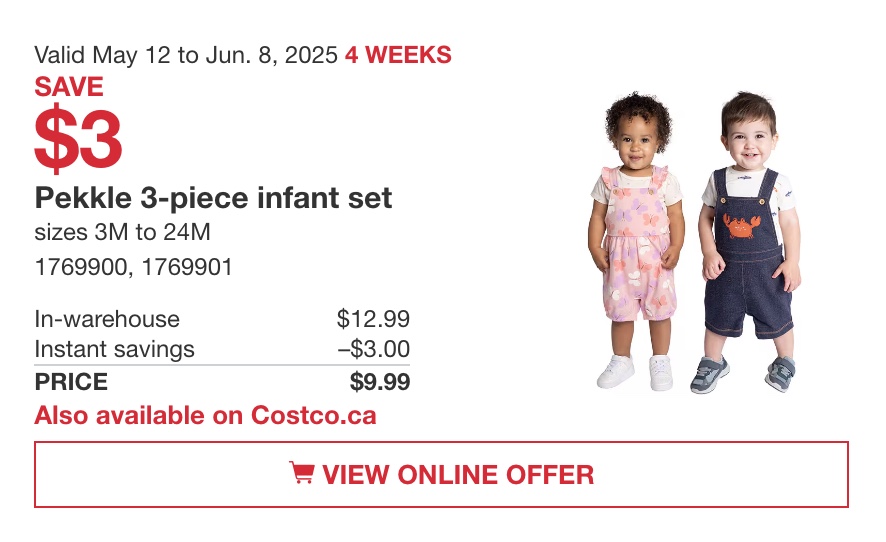Click the VIEW ONLINE OFFER button

tap(441, 475)
